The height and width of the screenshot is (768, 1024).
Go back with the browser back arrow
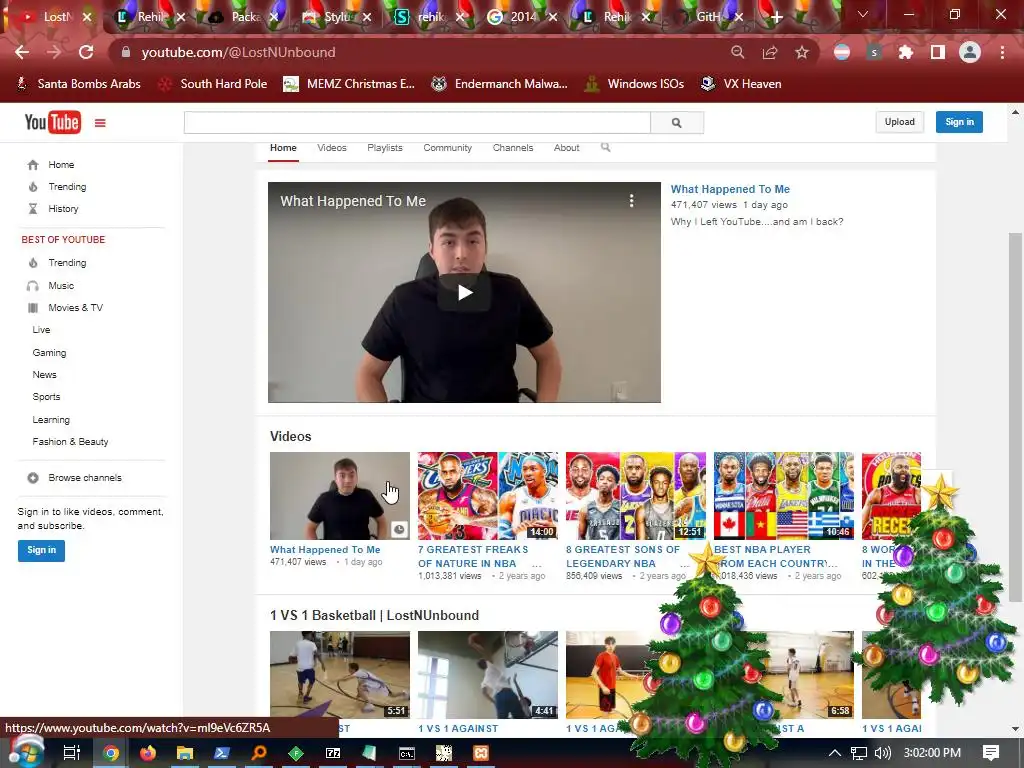[x=22, y=52]
